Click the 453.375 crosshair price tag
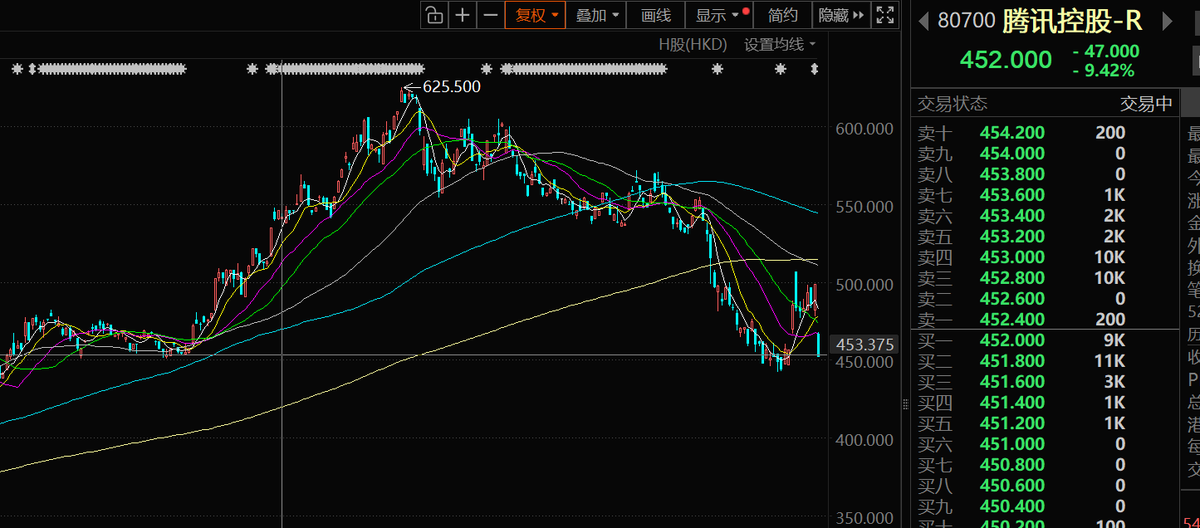 click(864, 345)
